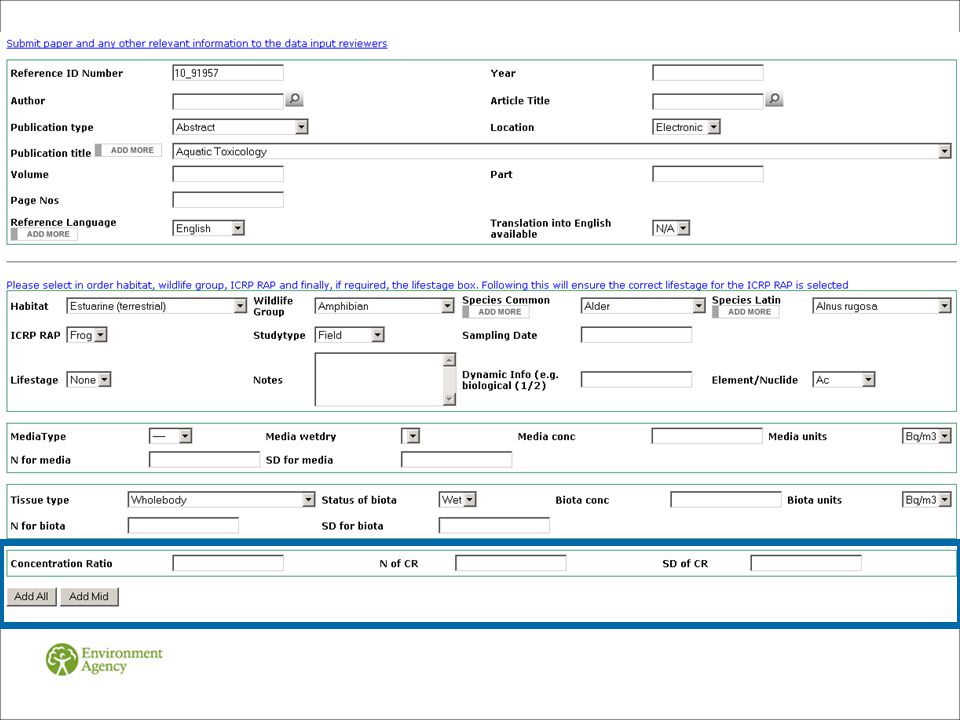The image size is (960, 720).
Task: Click the Reference ID Number field
Action: pos(228,73)
